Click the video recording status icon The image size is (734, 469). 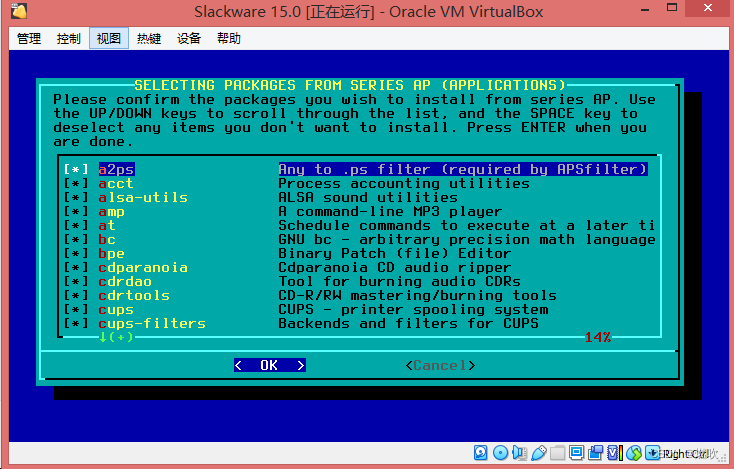tap(596, 453)
